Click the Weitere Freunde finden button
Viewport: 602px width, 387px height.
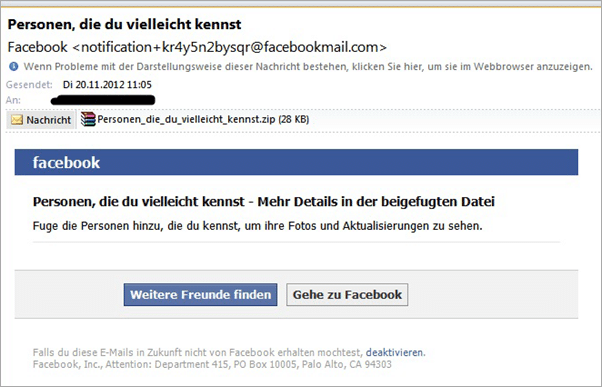[200, 295]
